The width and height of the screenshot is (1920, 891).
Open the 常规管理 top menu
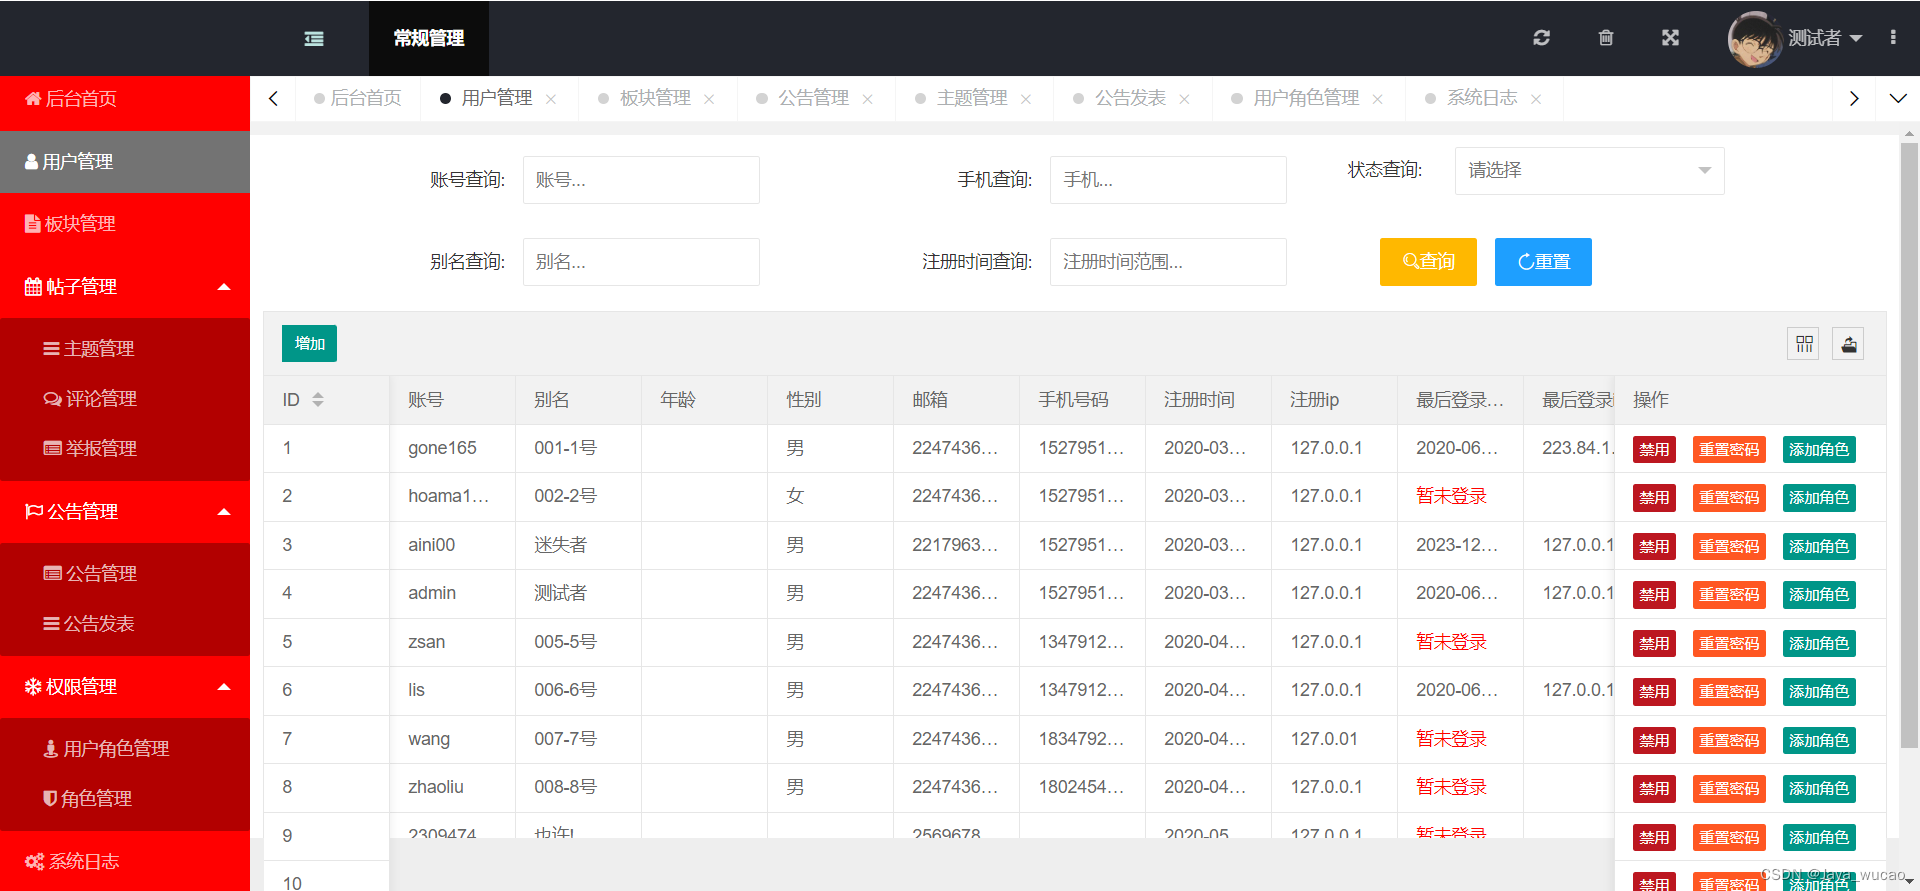(x=429, y=38)
